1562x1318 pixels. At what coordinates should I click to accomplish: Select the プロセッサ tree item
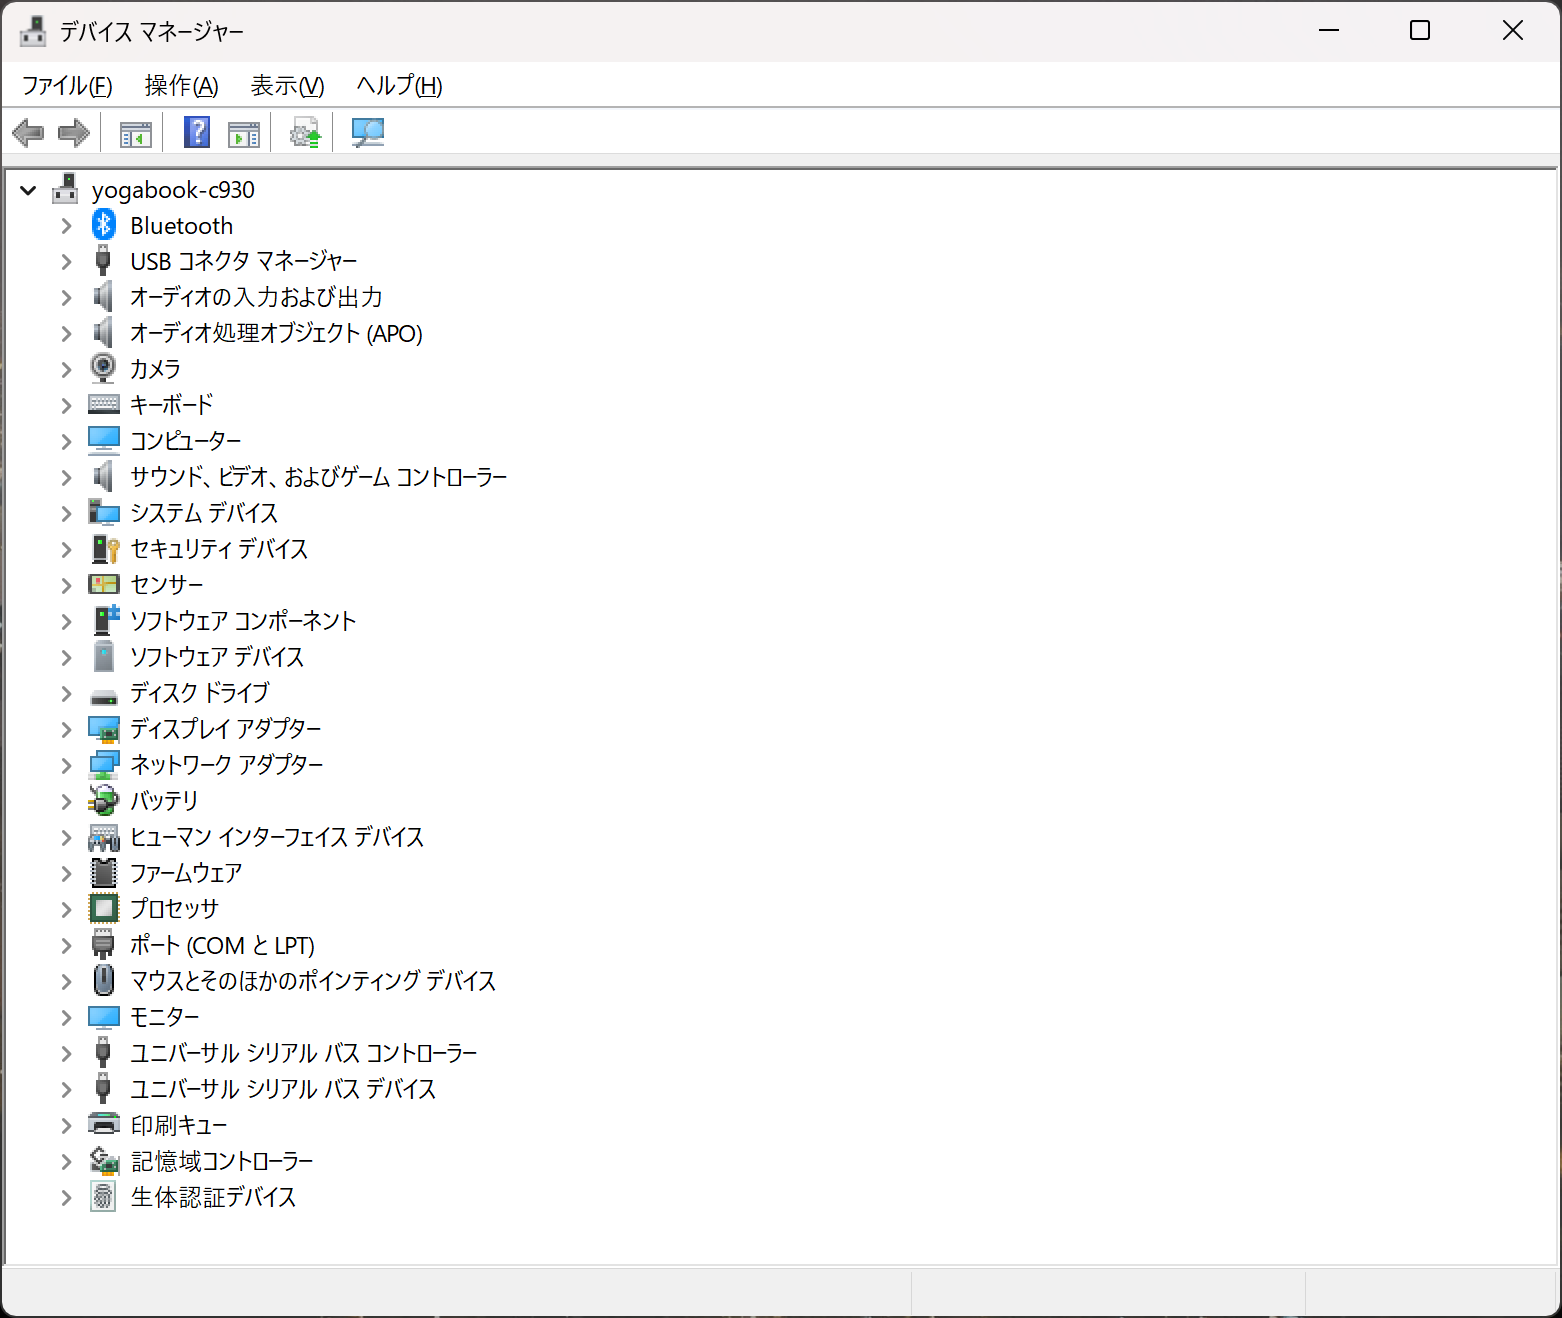click(x=174, y=909)
